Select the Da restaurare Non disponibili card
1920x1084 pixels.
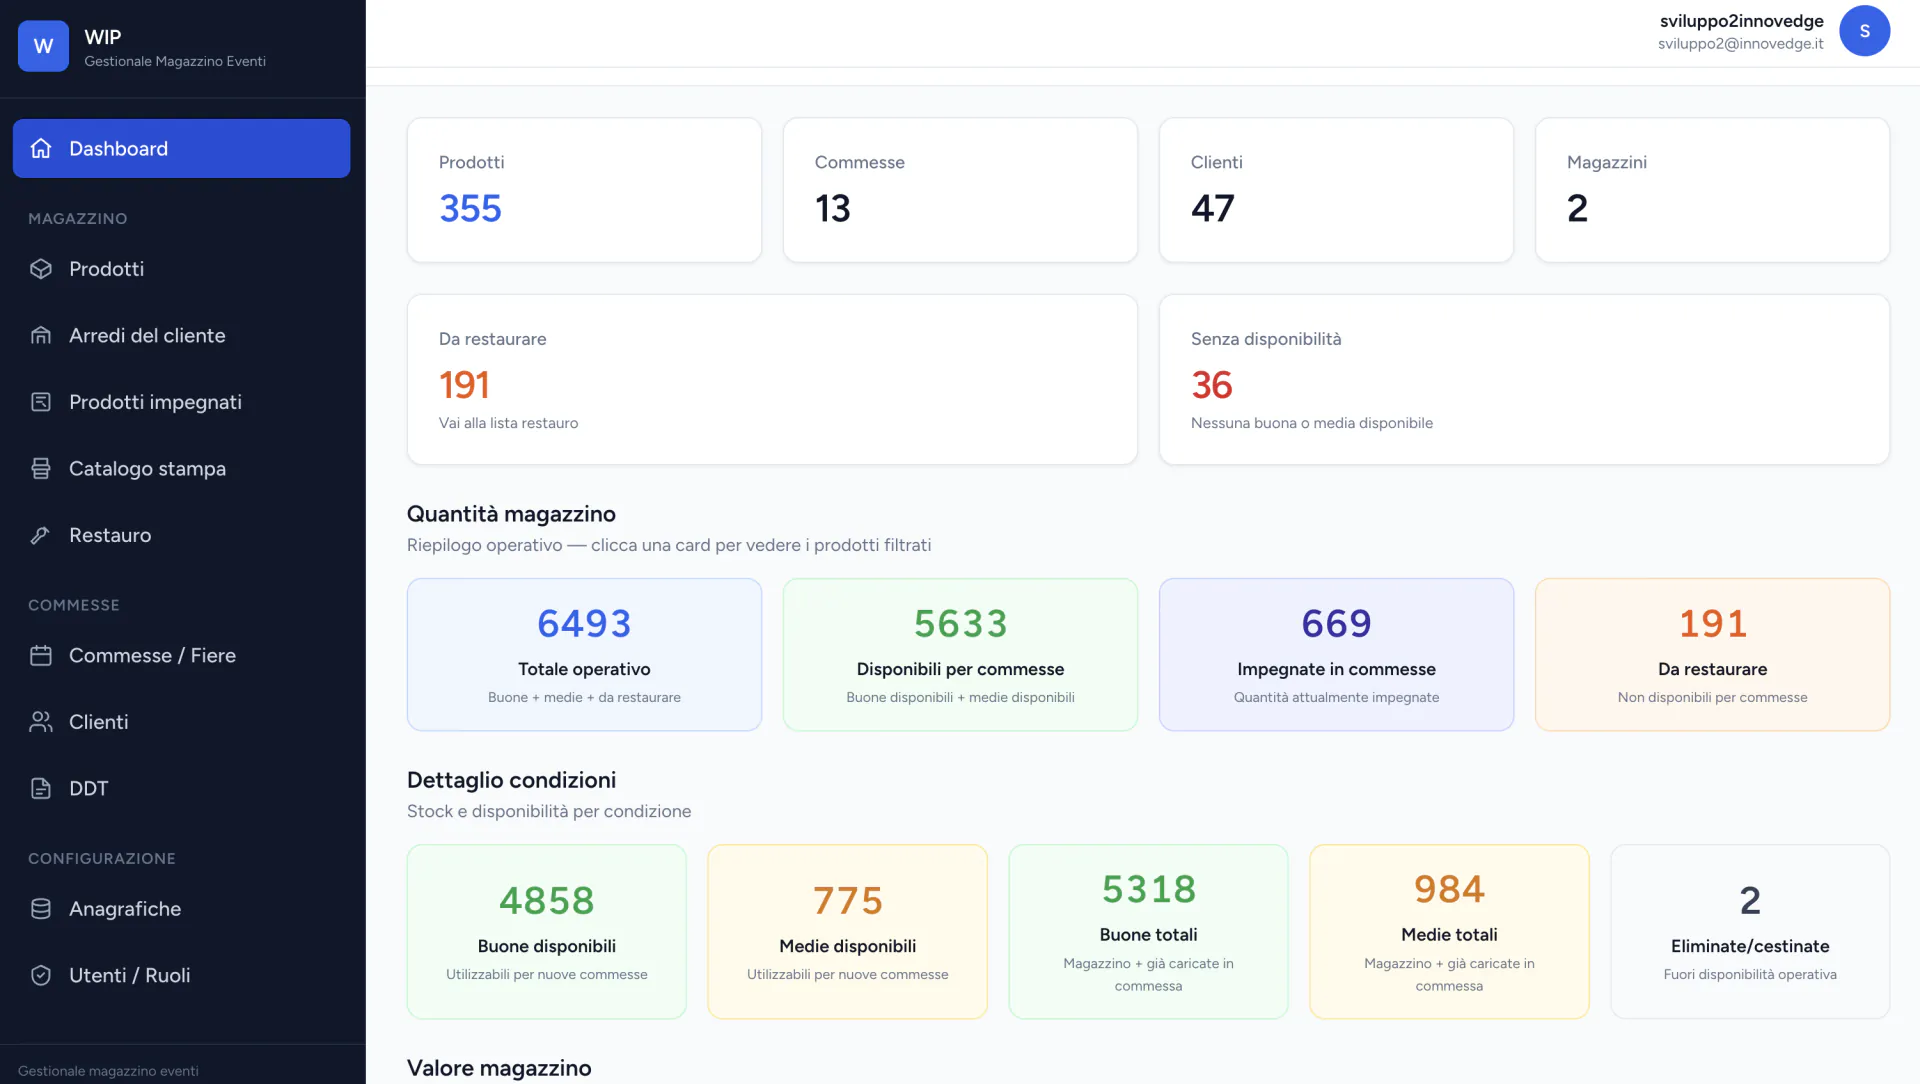click(x=1712, y=654)
